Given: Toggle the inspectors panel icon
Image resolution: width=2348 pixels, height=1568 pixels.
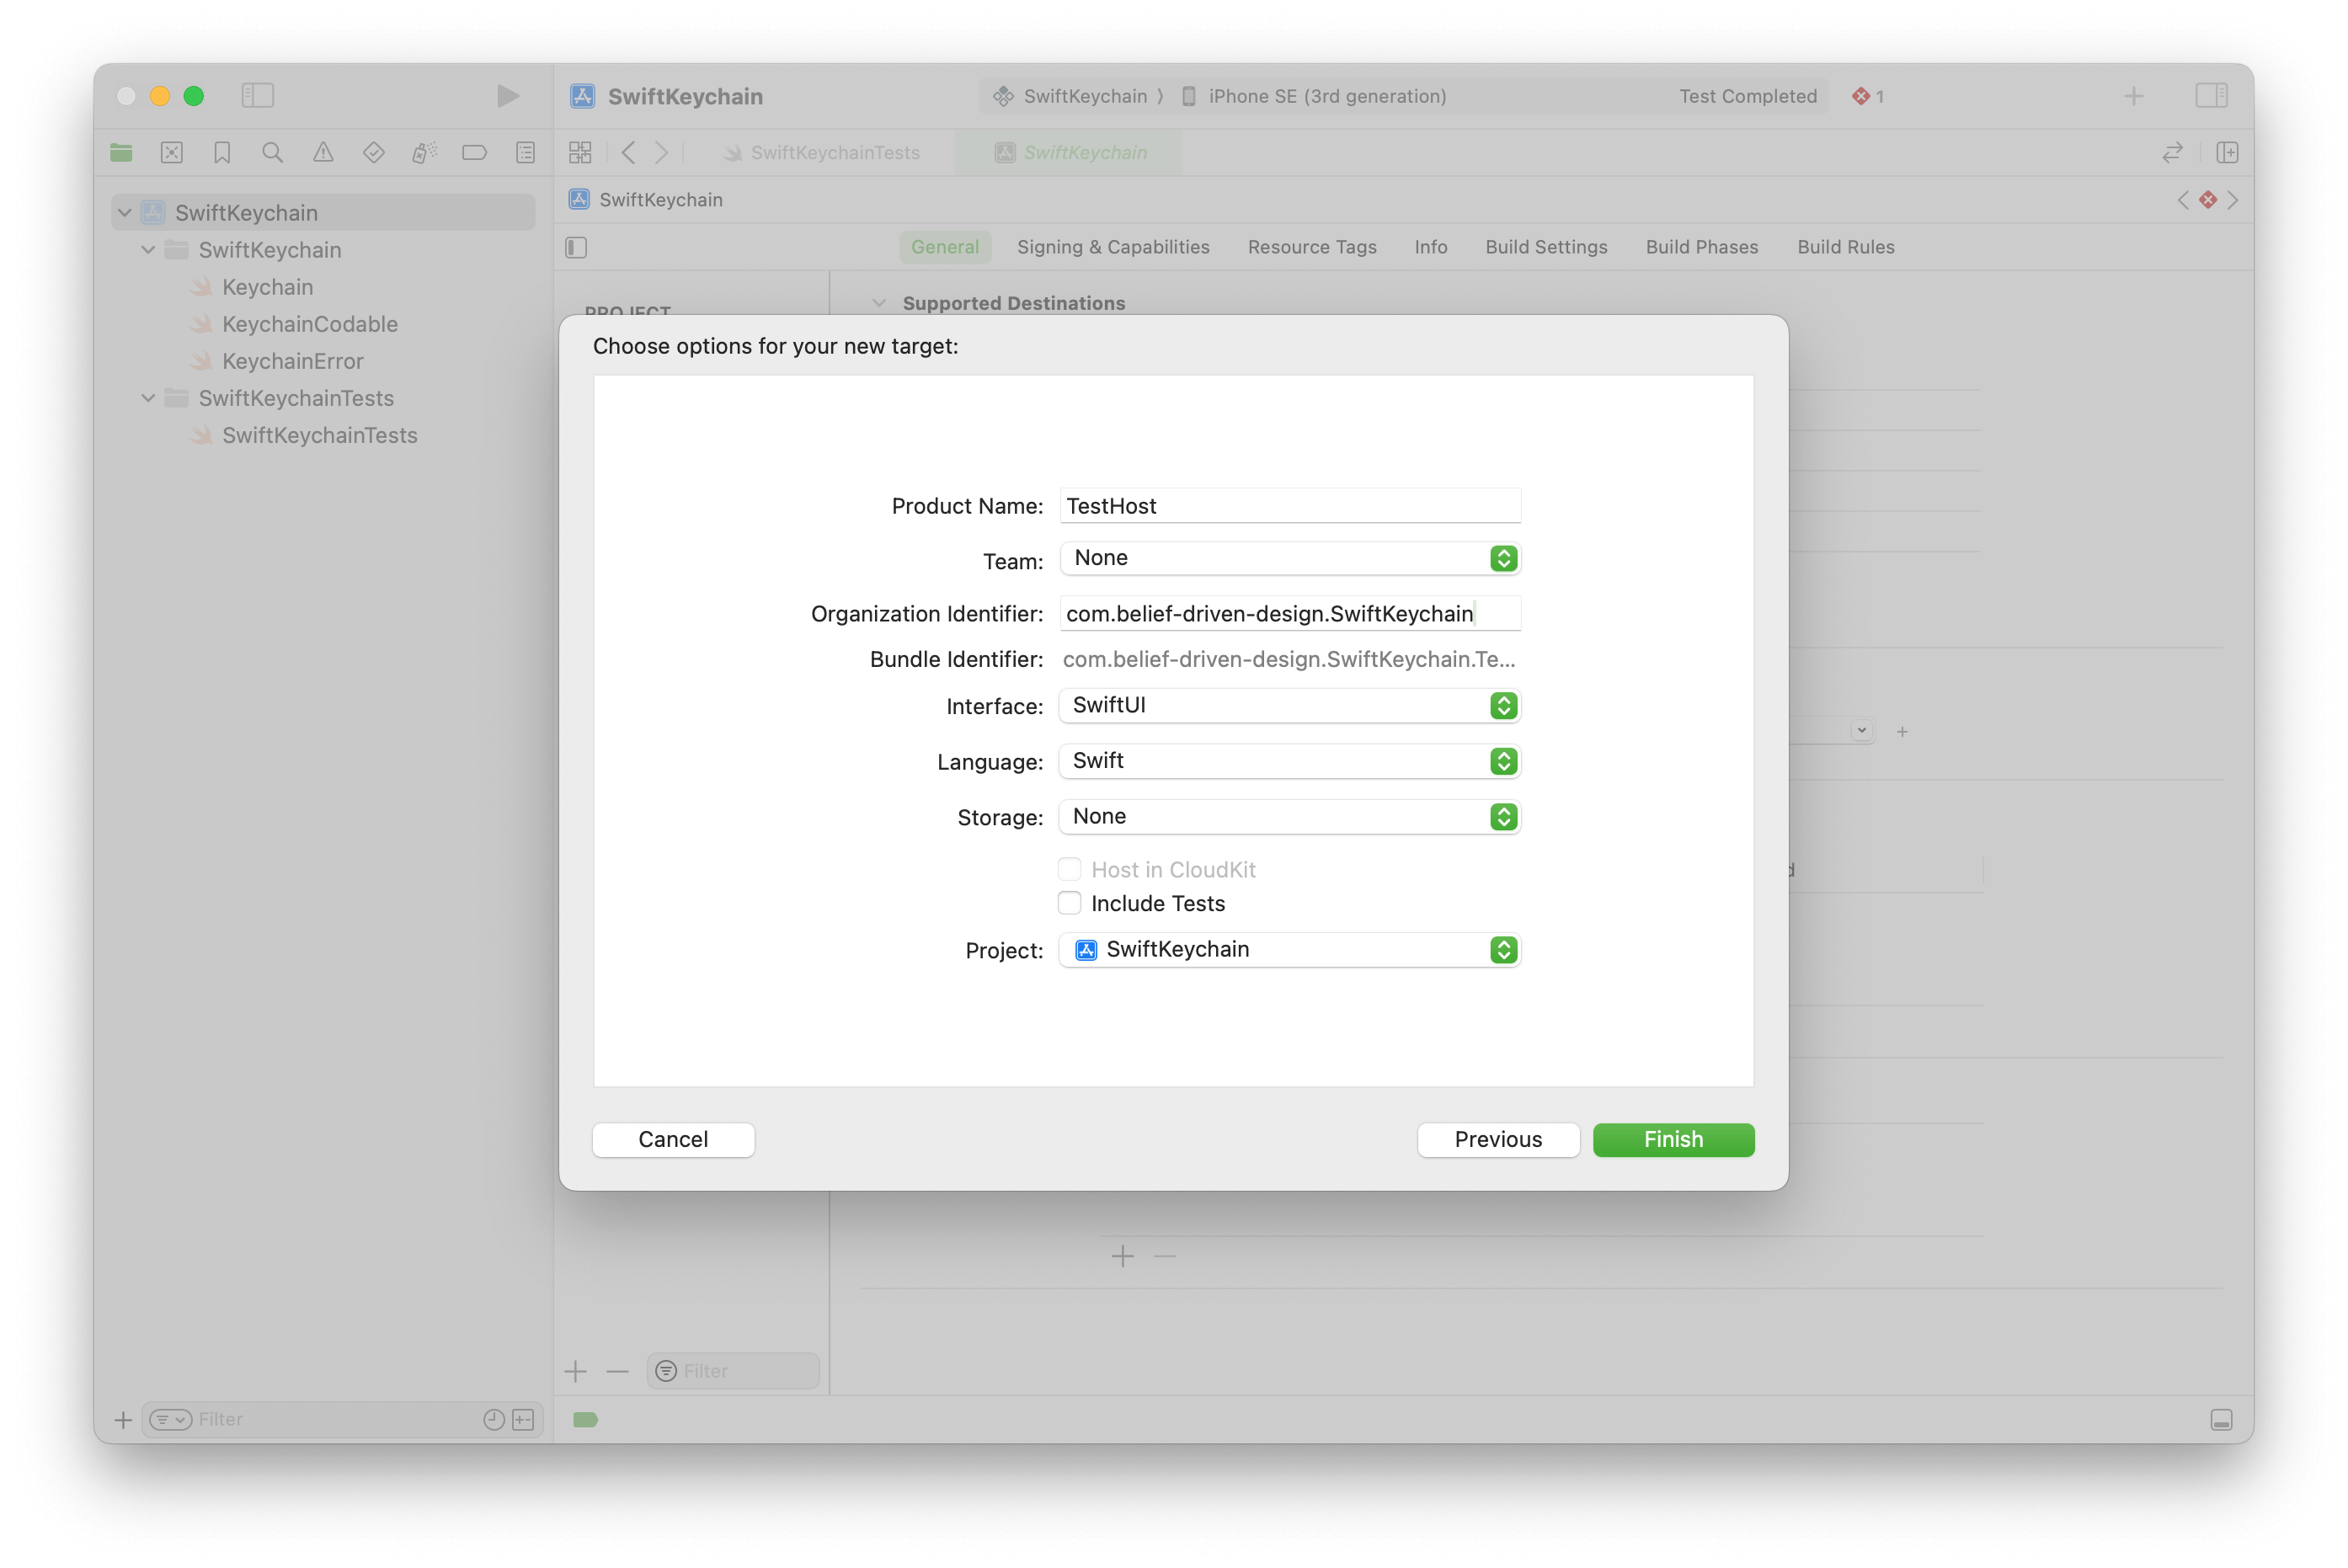Looking at the screenshot, I should [x=2211, y=95].
